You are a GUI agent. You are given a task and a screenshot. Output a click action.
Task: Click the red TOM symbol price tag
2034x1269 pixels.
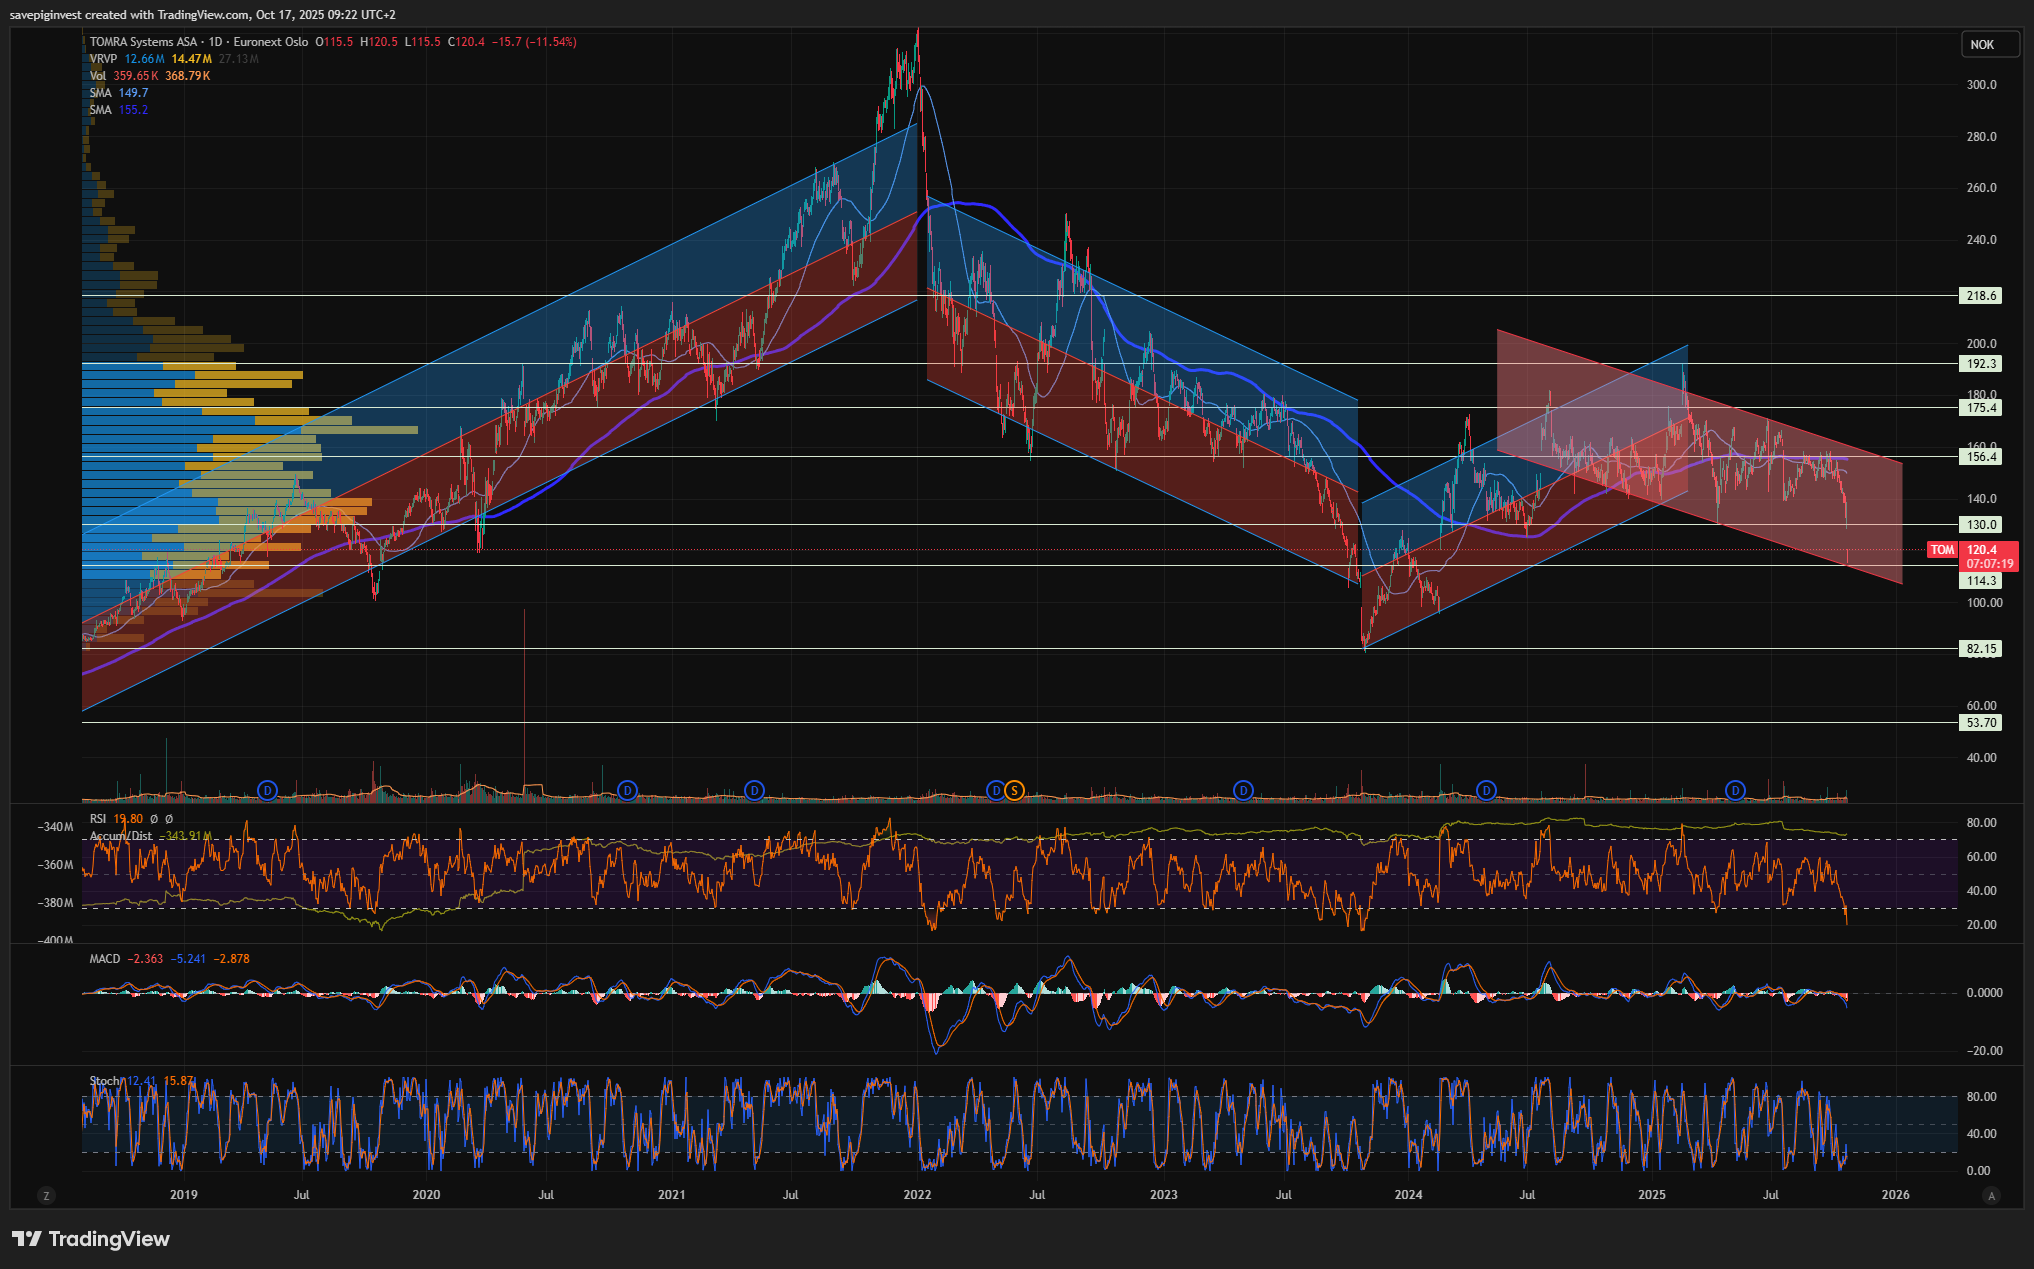pyautogui.click(x=1942, y=550)
